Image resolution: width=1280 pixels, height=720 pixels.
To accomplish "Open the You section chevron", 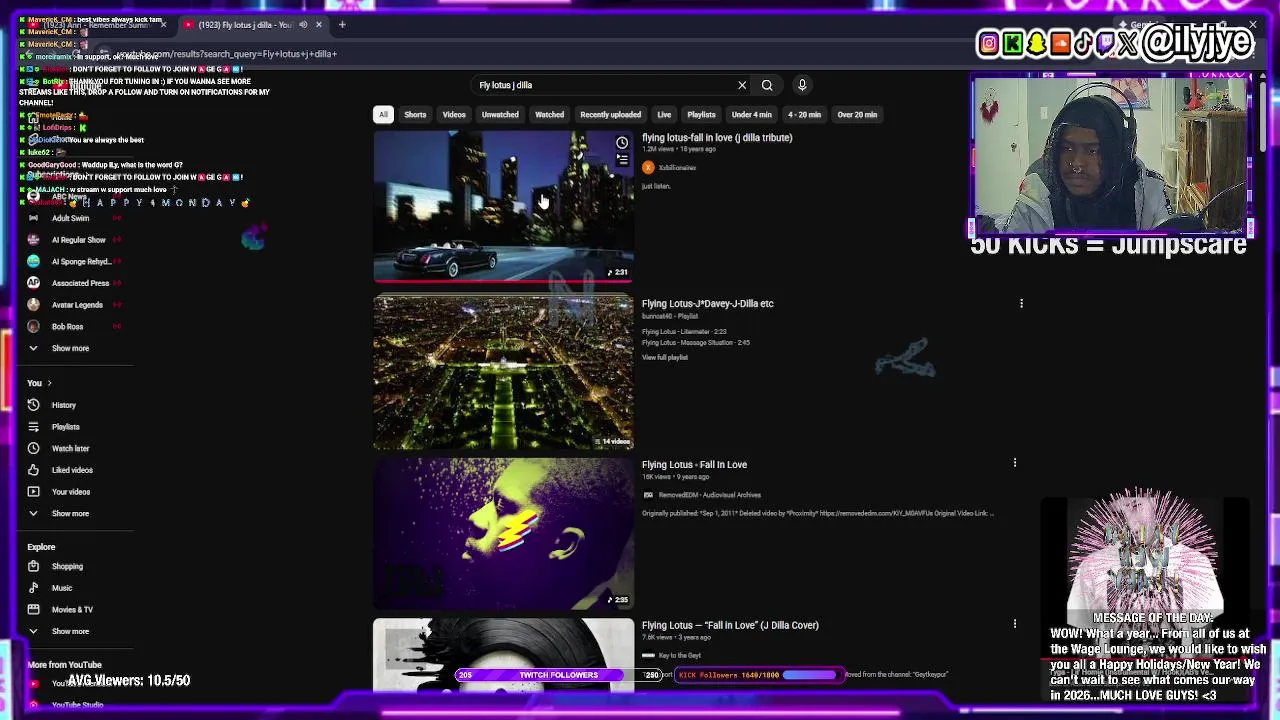I will (x=49, y=383).
